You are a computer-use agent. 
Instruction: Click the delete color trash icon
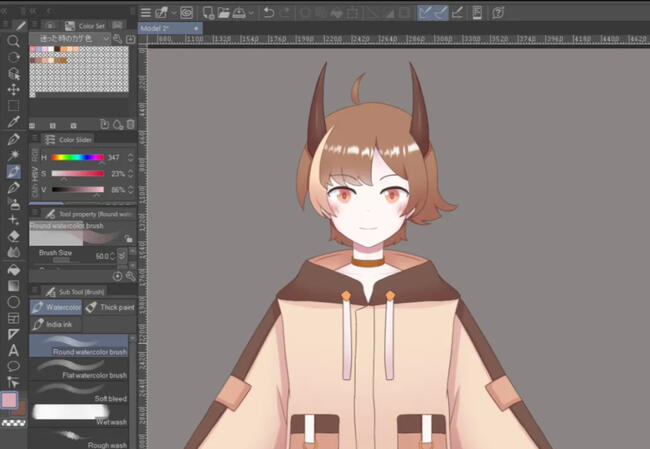130,124
